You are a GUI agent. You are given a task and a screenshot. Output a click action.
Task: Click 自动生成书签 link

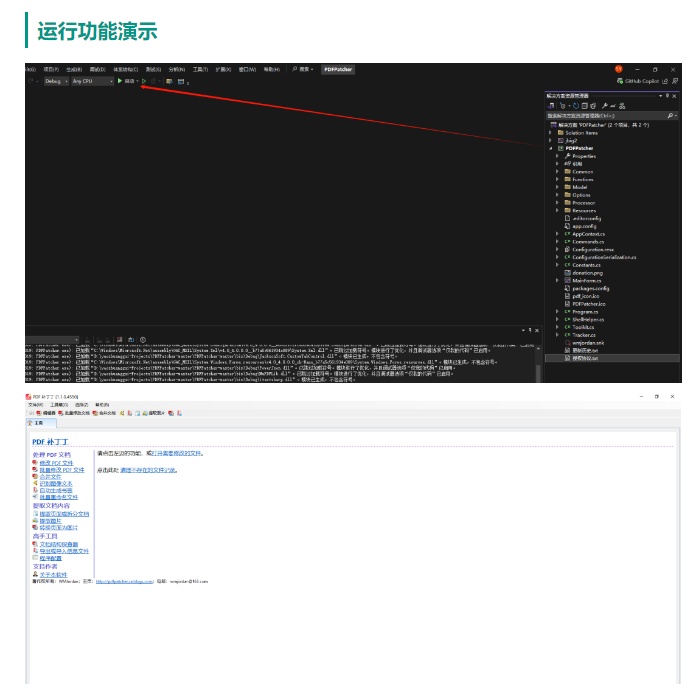tap(56, 491)
